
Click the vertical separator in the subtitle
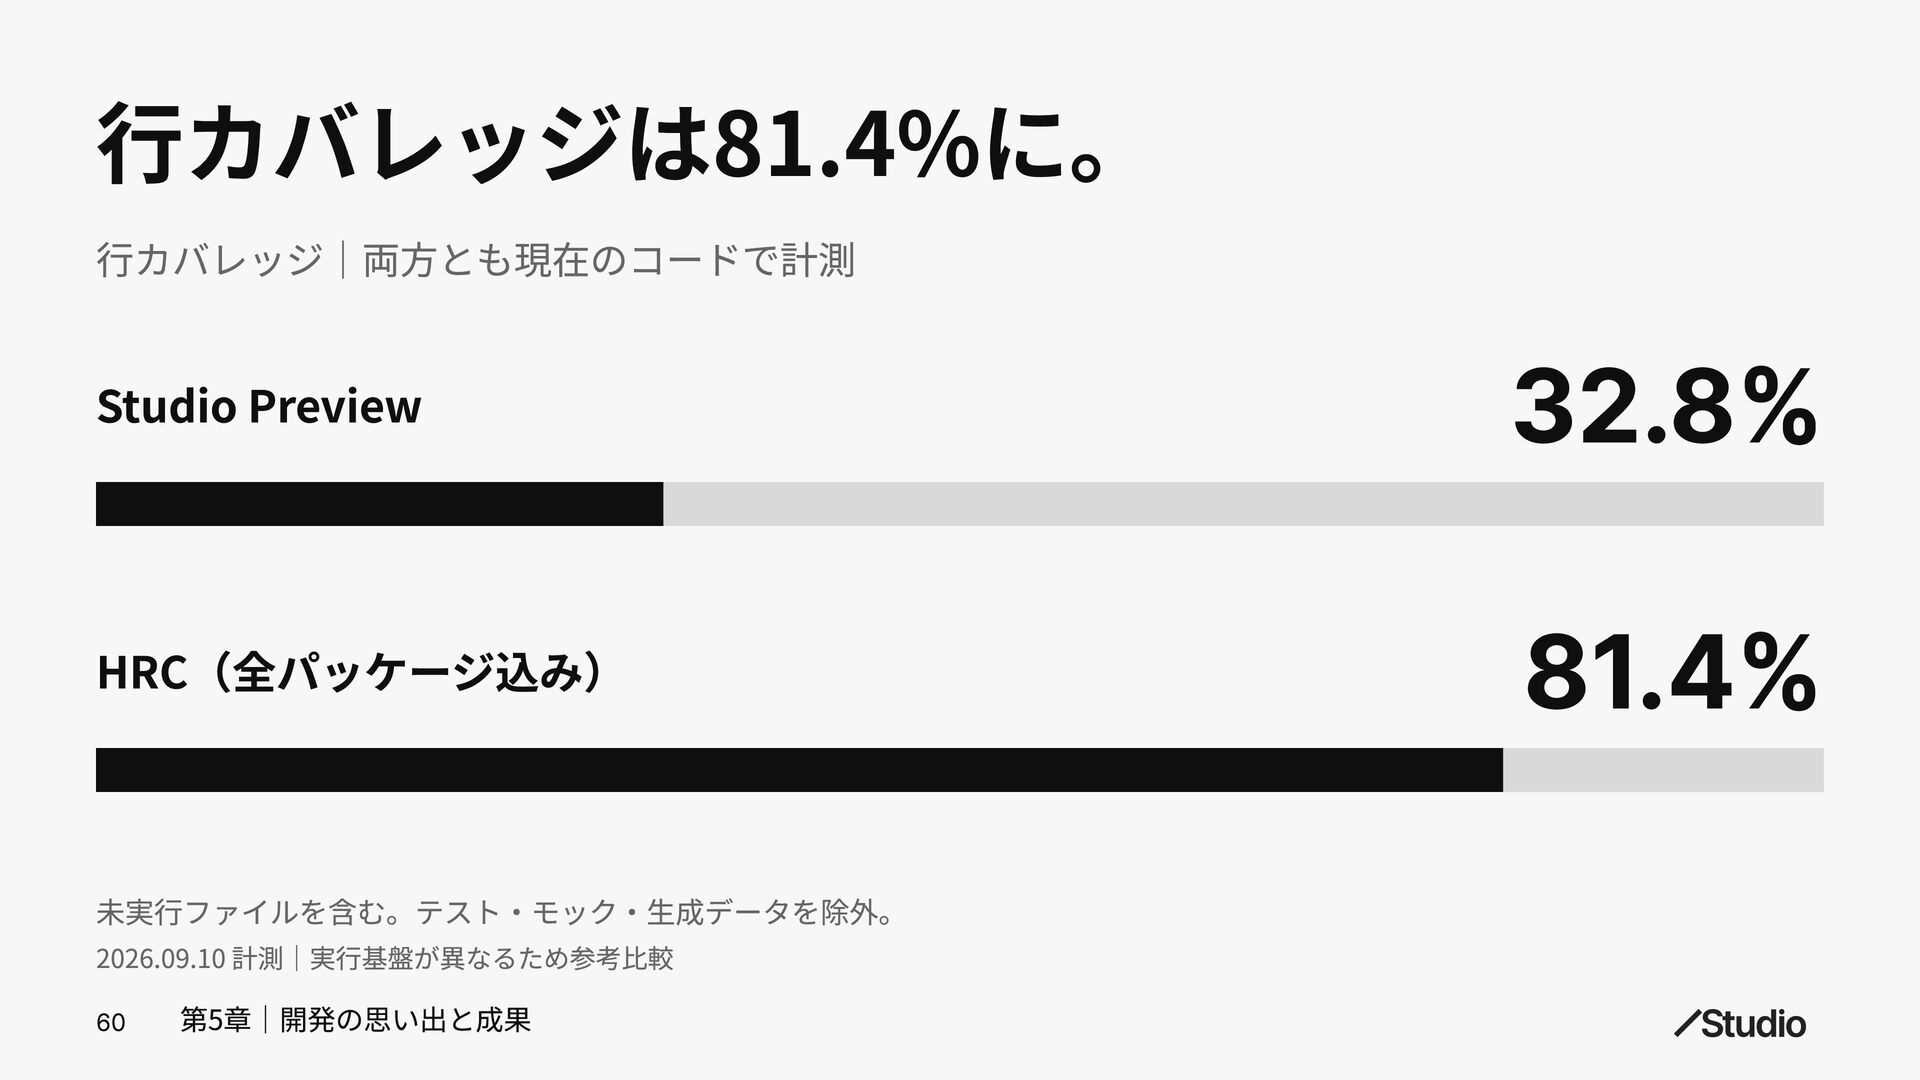pyautogui.click(x=343, y=260)
